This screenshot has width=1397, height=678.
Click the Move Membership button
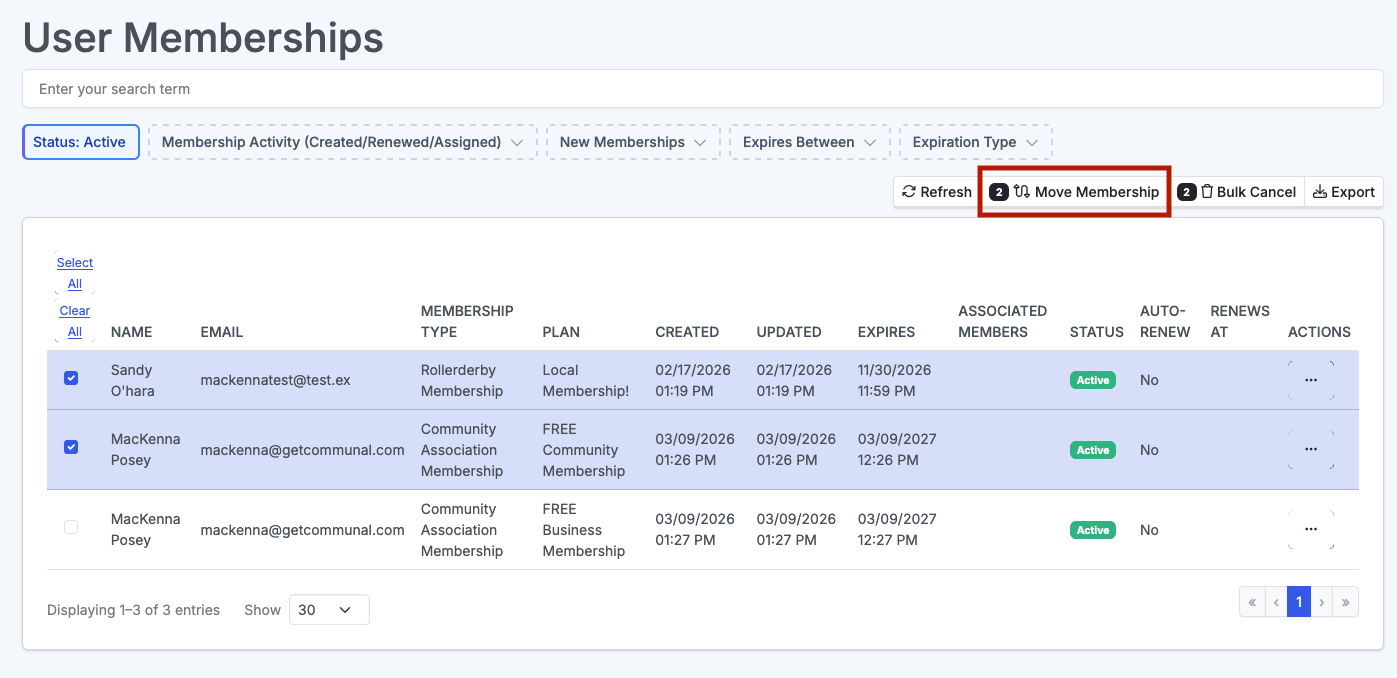coord(1074,192)
